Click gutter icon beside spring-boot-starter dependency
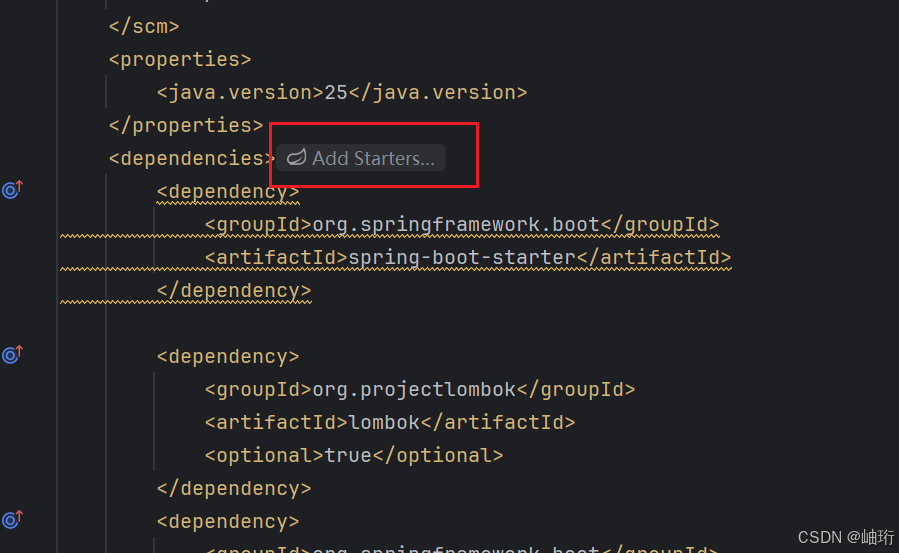 click(12, 189)
